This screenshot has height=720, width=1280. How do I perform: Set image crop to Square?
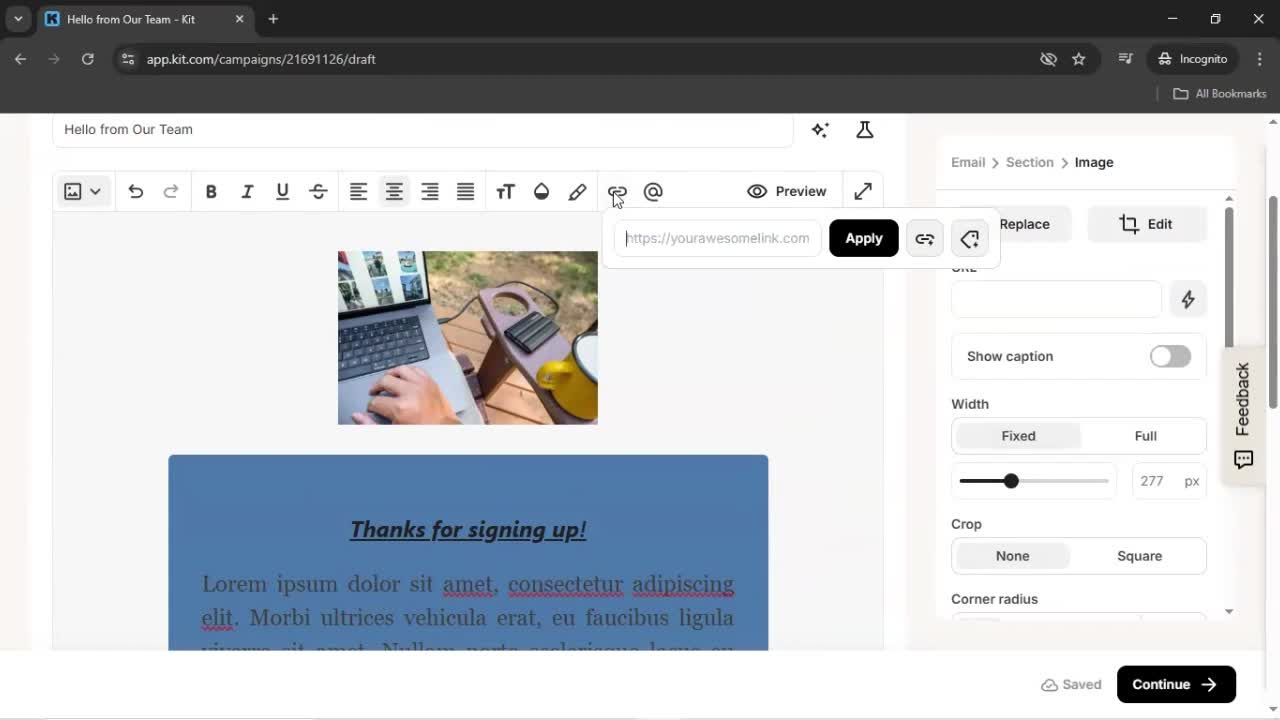1139,555
